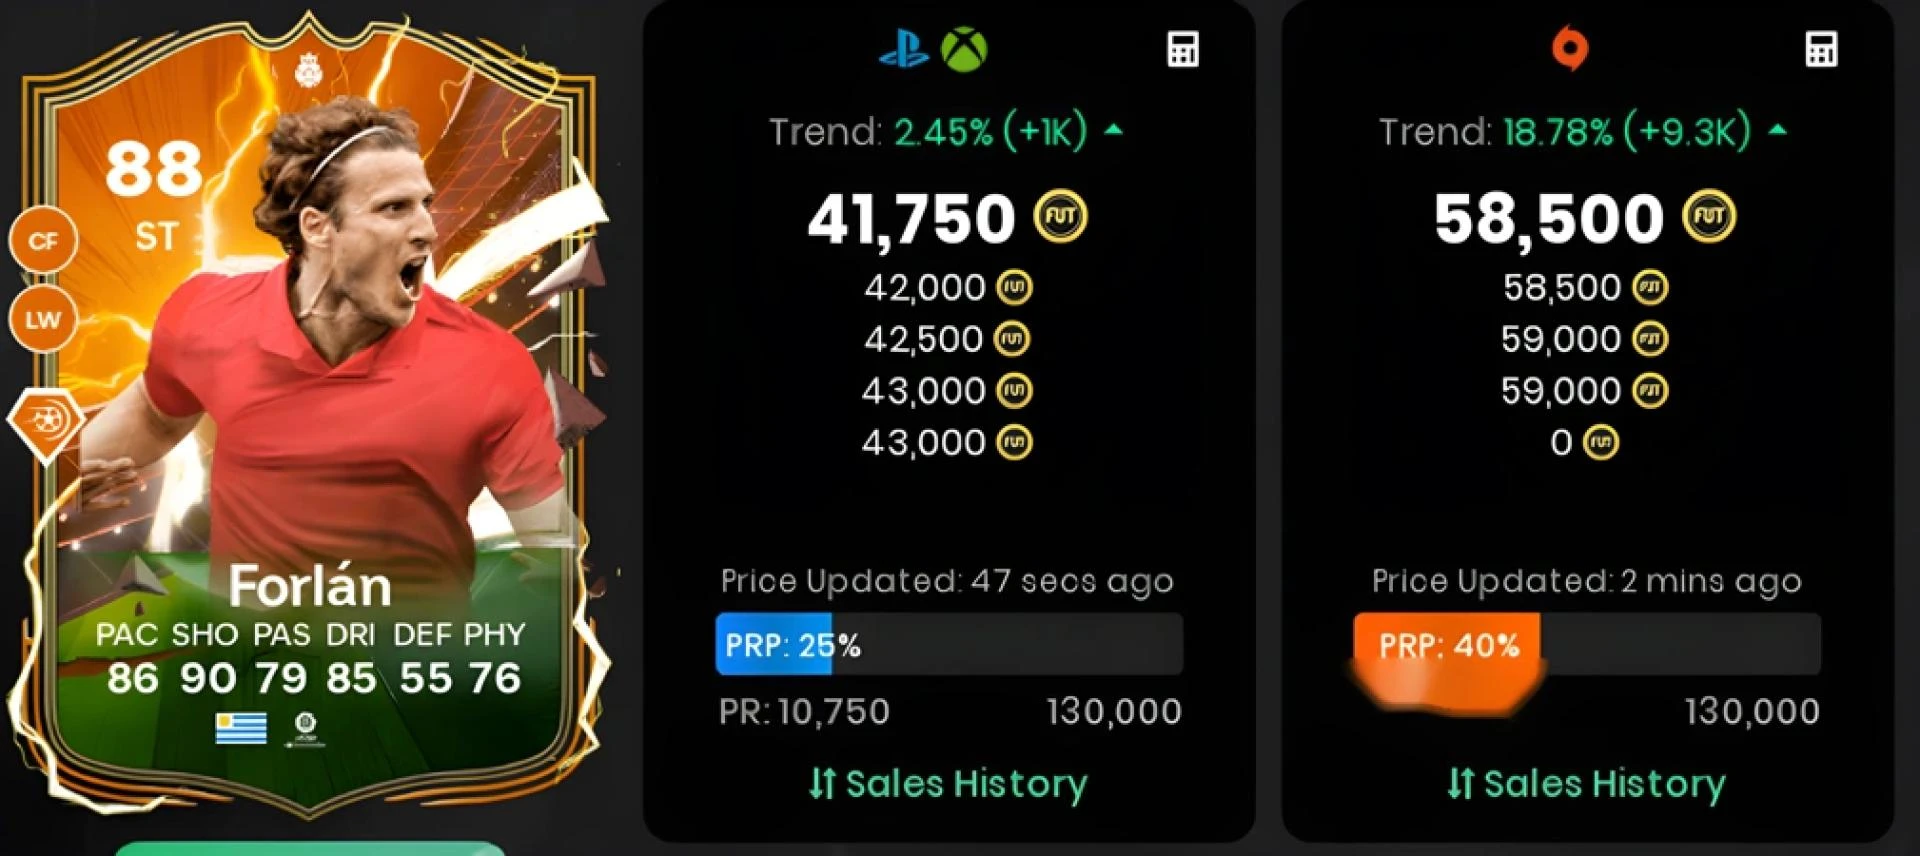Click the Origin PC platform logo
Viewport: 1920px width, 856px height.
pyautogui.click(x=1569, y=48)
